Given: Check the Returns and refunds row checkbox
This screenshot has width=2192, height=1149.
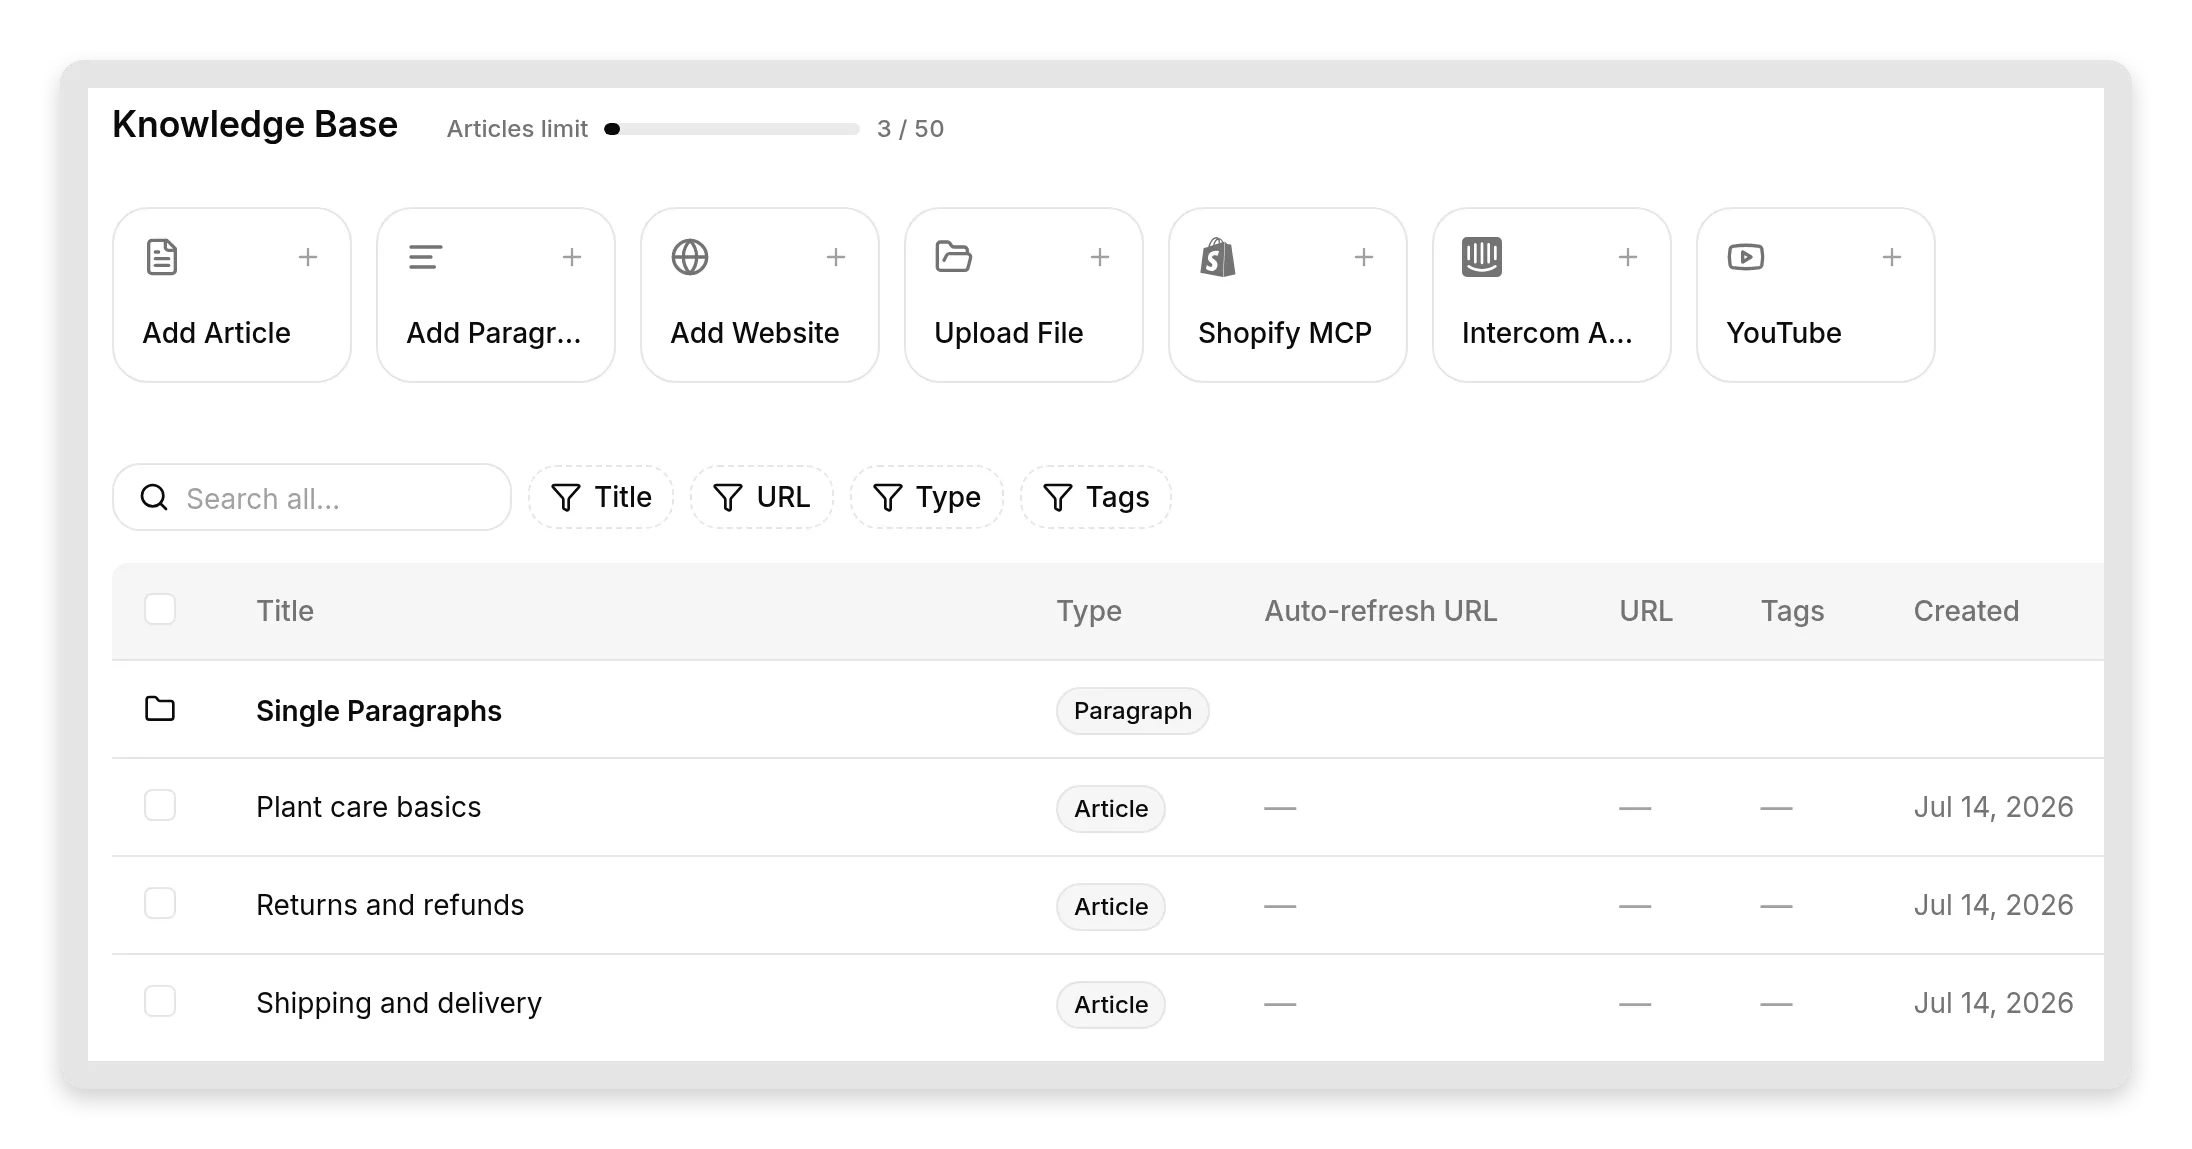Looking at the screenshot, I should click(x=160, y=903).
